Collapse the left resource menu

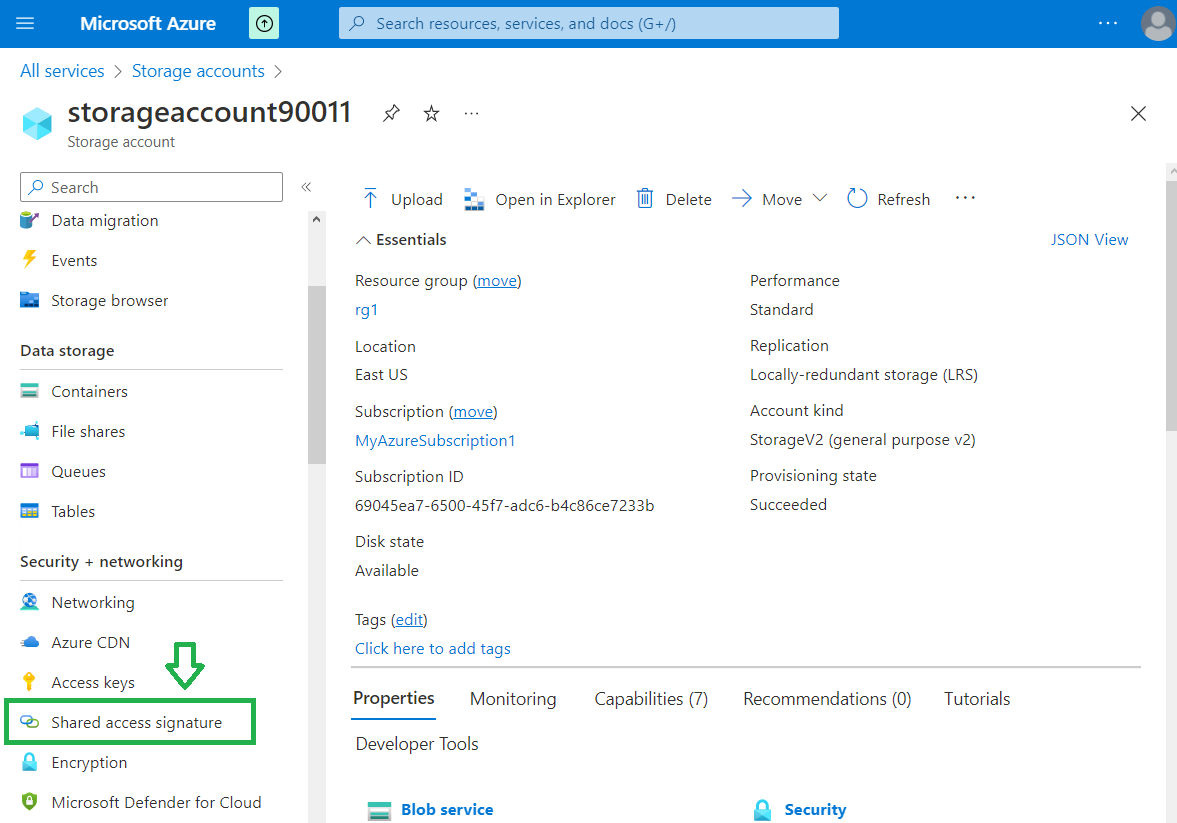[x=306, y=187]
